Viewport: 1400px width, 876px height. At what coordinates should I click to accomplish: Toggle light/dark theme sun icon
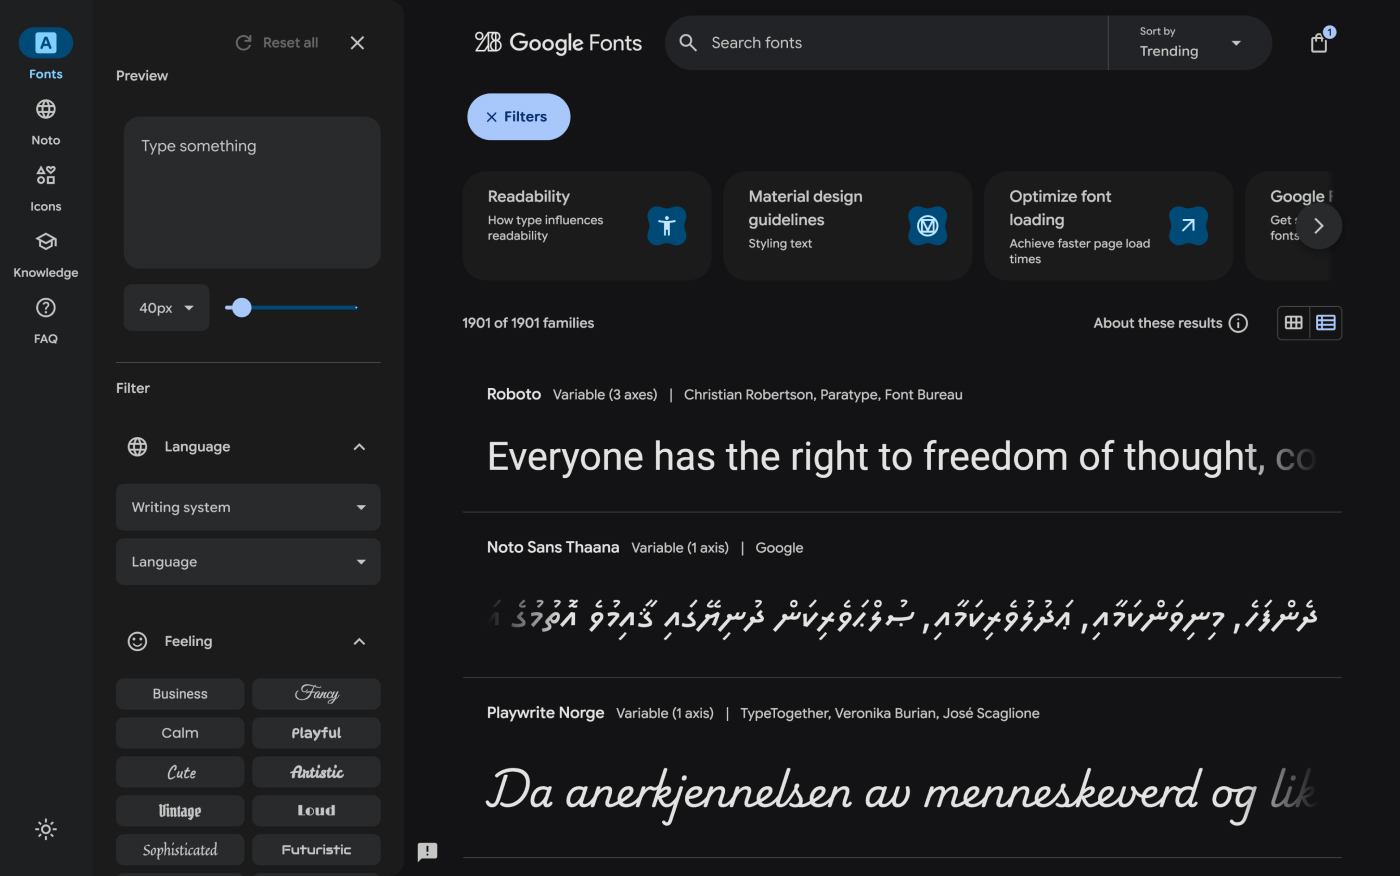click(x=46, y=829)
